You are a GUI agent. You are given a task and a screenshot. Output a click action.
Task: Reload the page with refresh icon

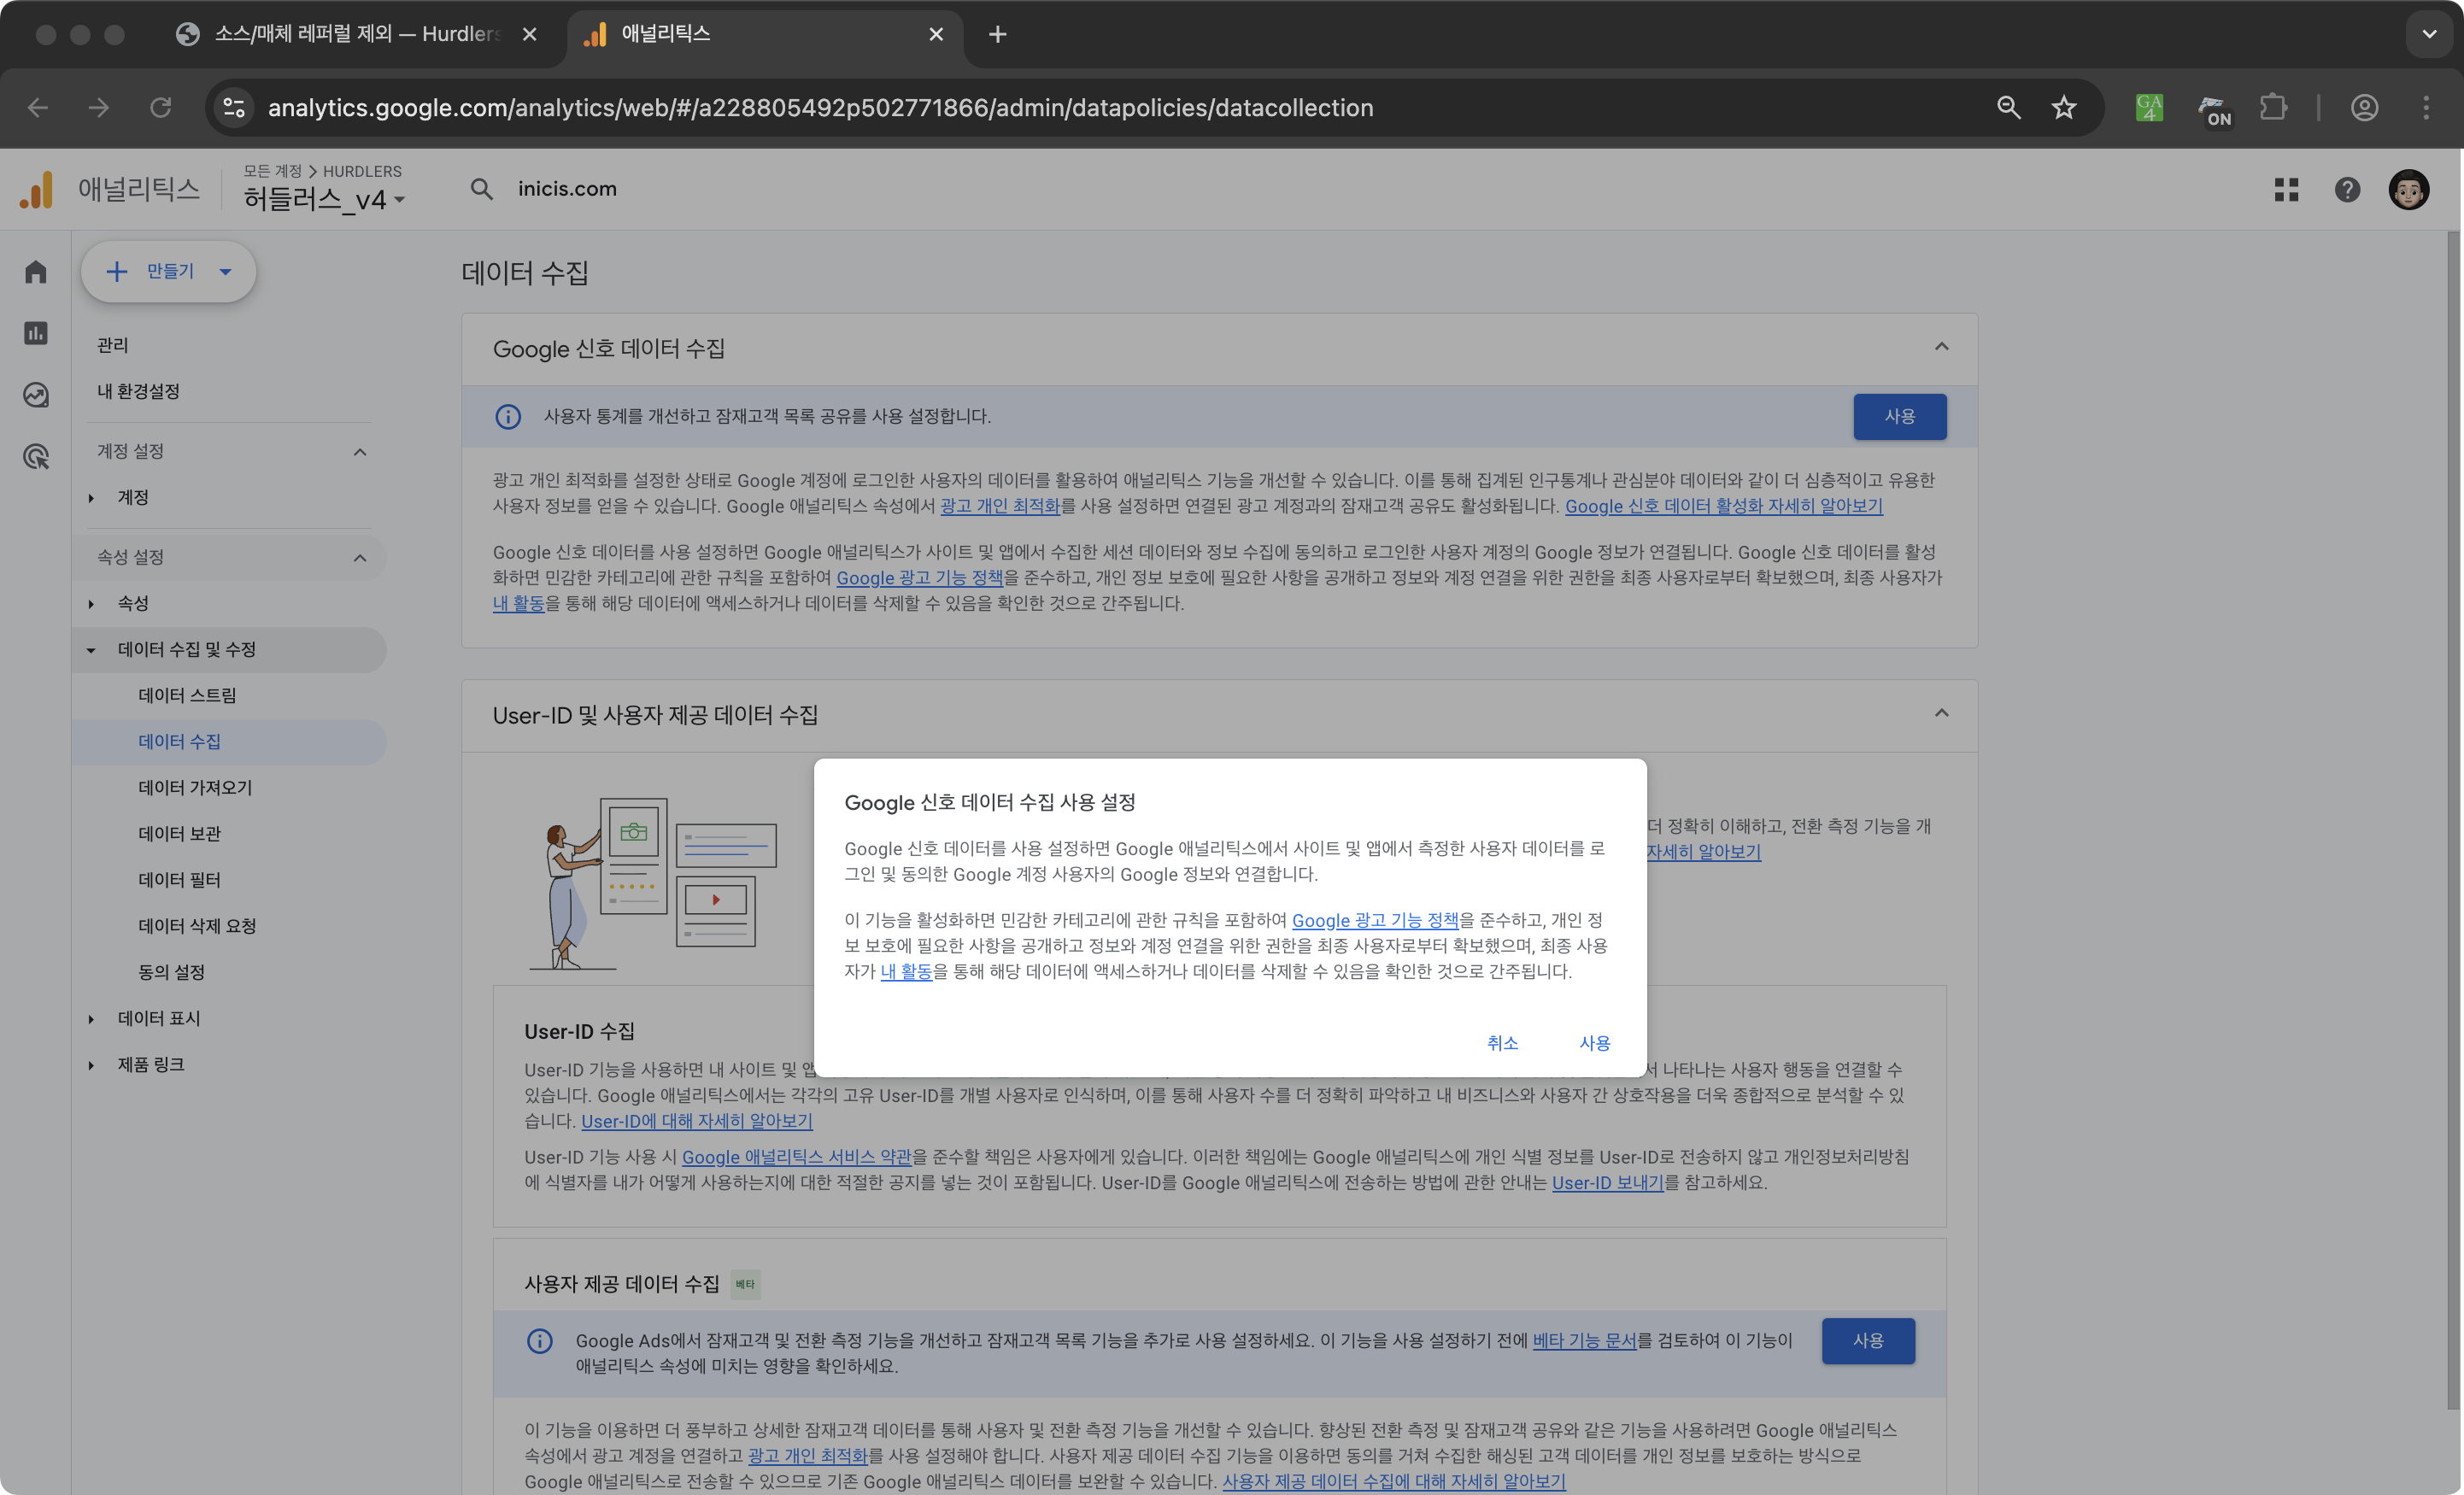(x=160, y=107)
